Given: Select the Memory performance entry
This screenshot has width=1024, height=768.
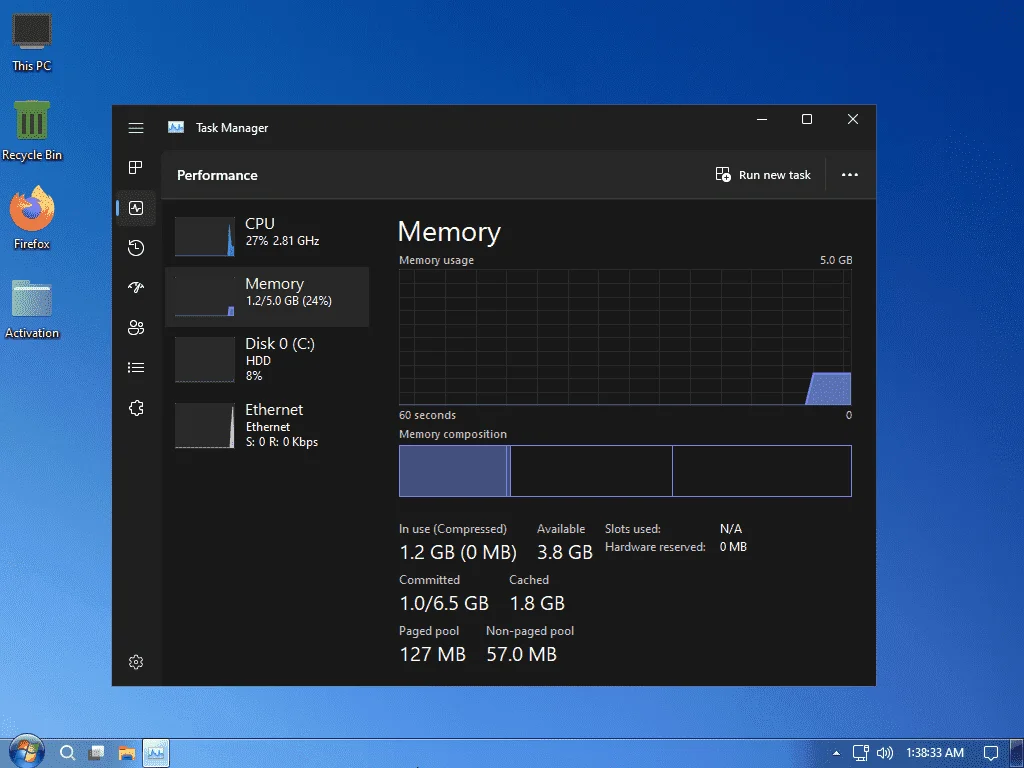Looking at the screenshot, I should pyautogui.click(x=267, y=296).
